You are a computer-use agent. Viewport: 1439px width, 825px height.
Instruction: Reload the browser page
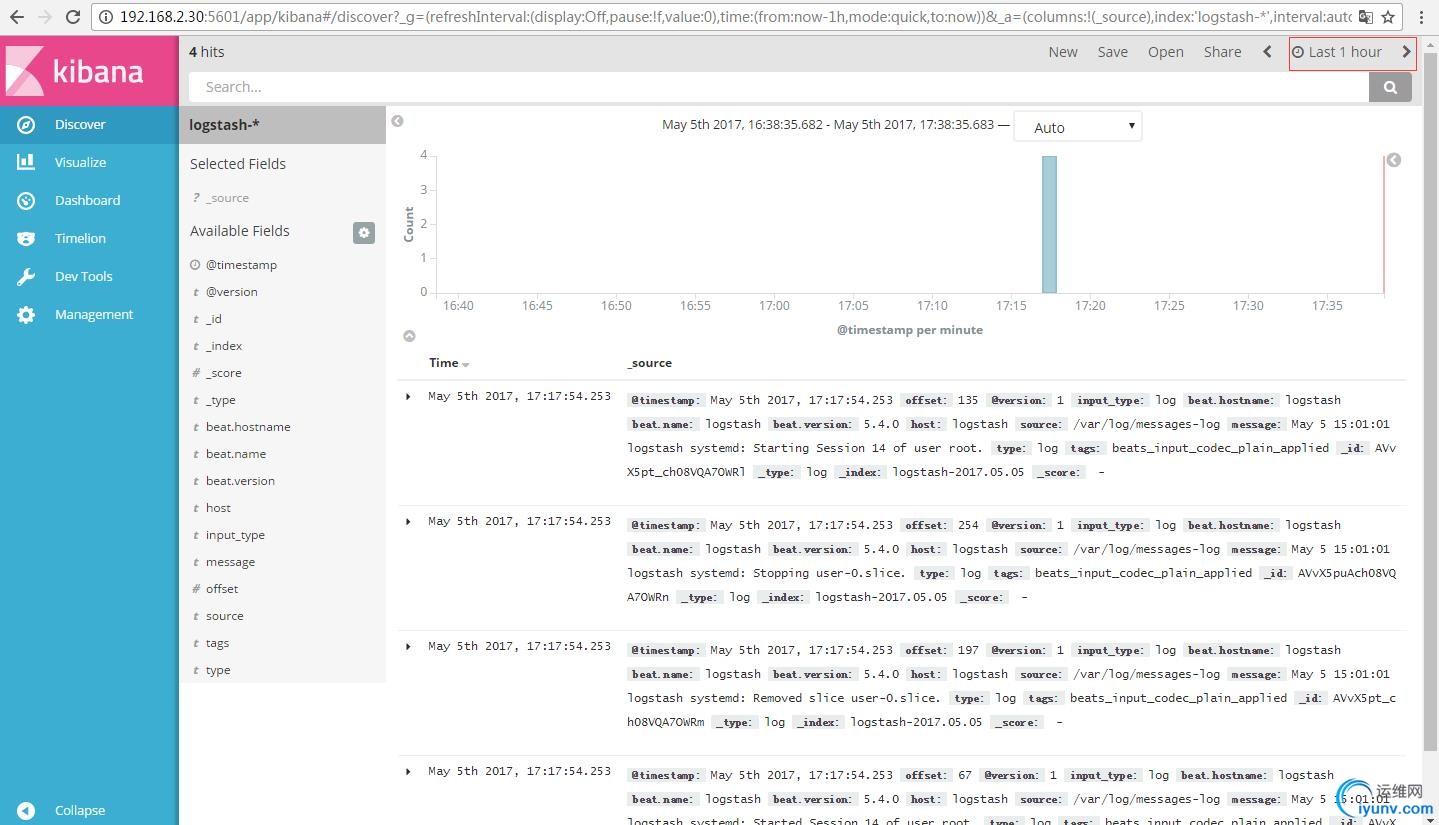[73, 17]
